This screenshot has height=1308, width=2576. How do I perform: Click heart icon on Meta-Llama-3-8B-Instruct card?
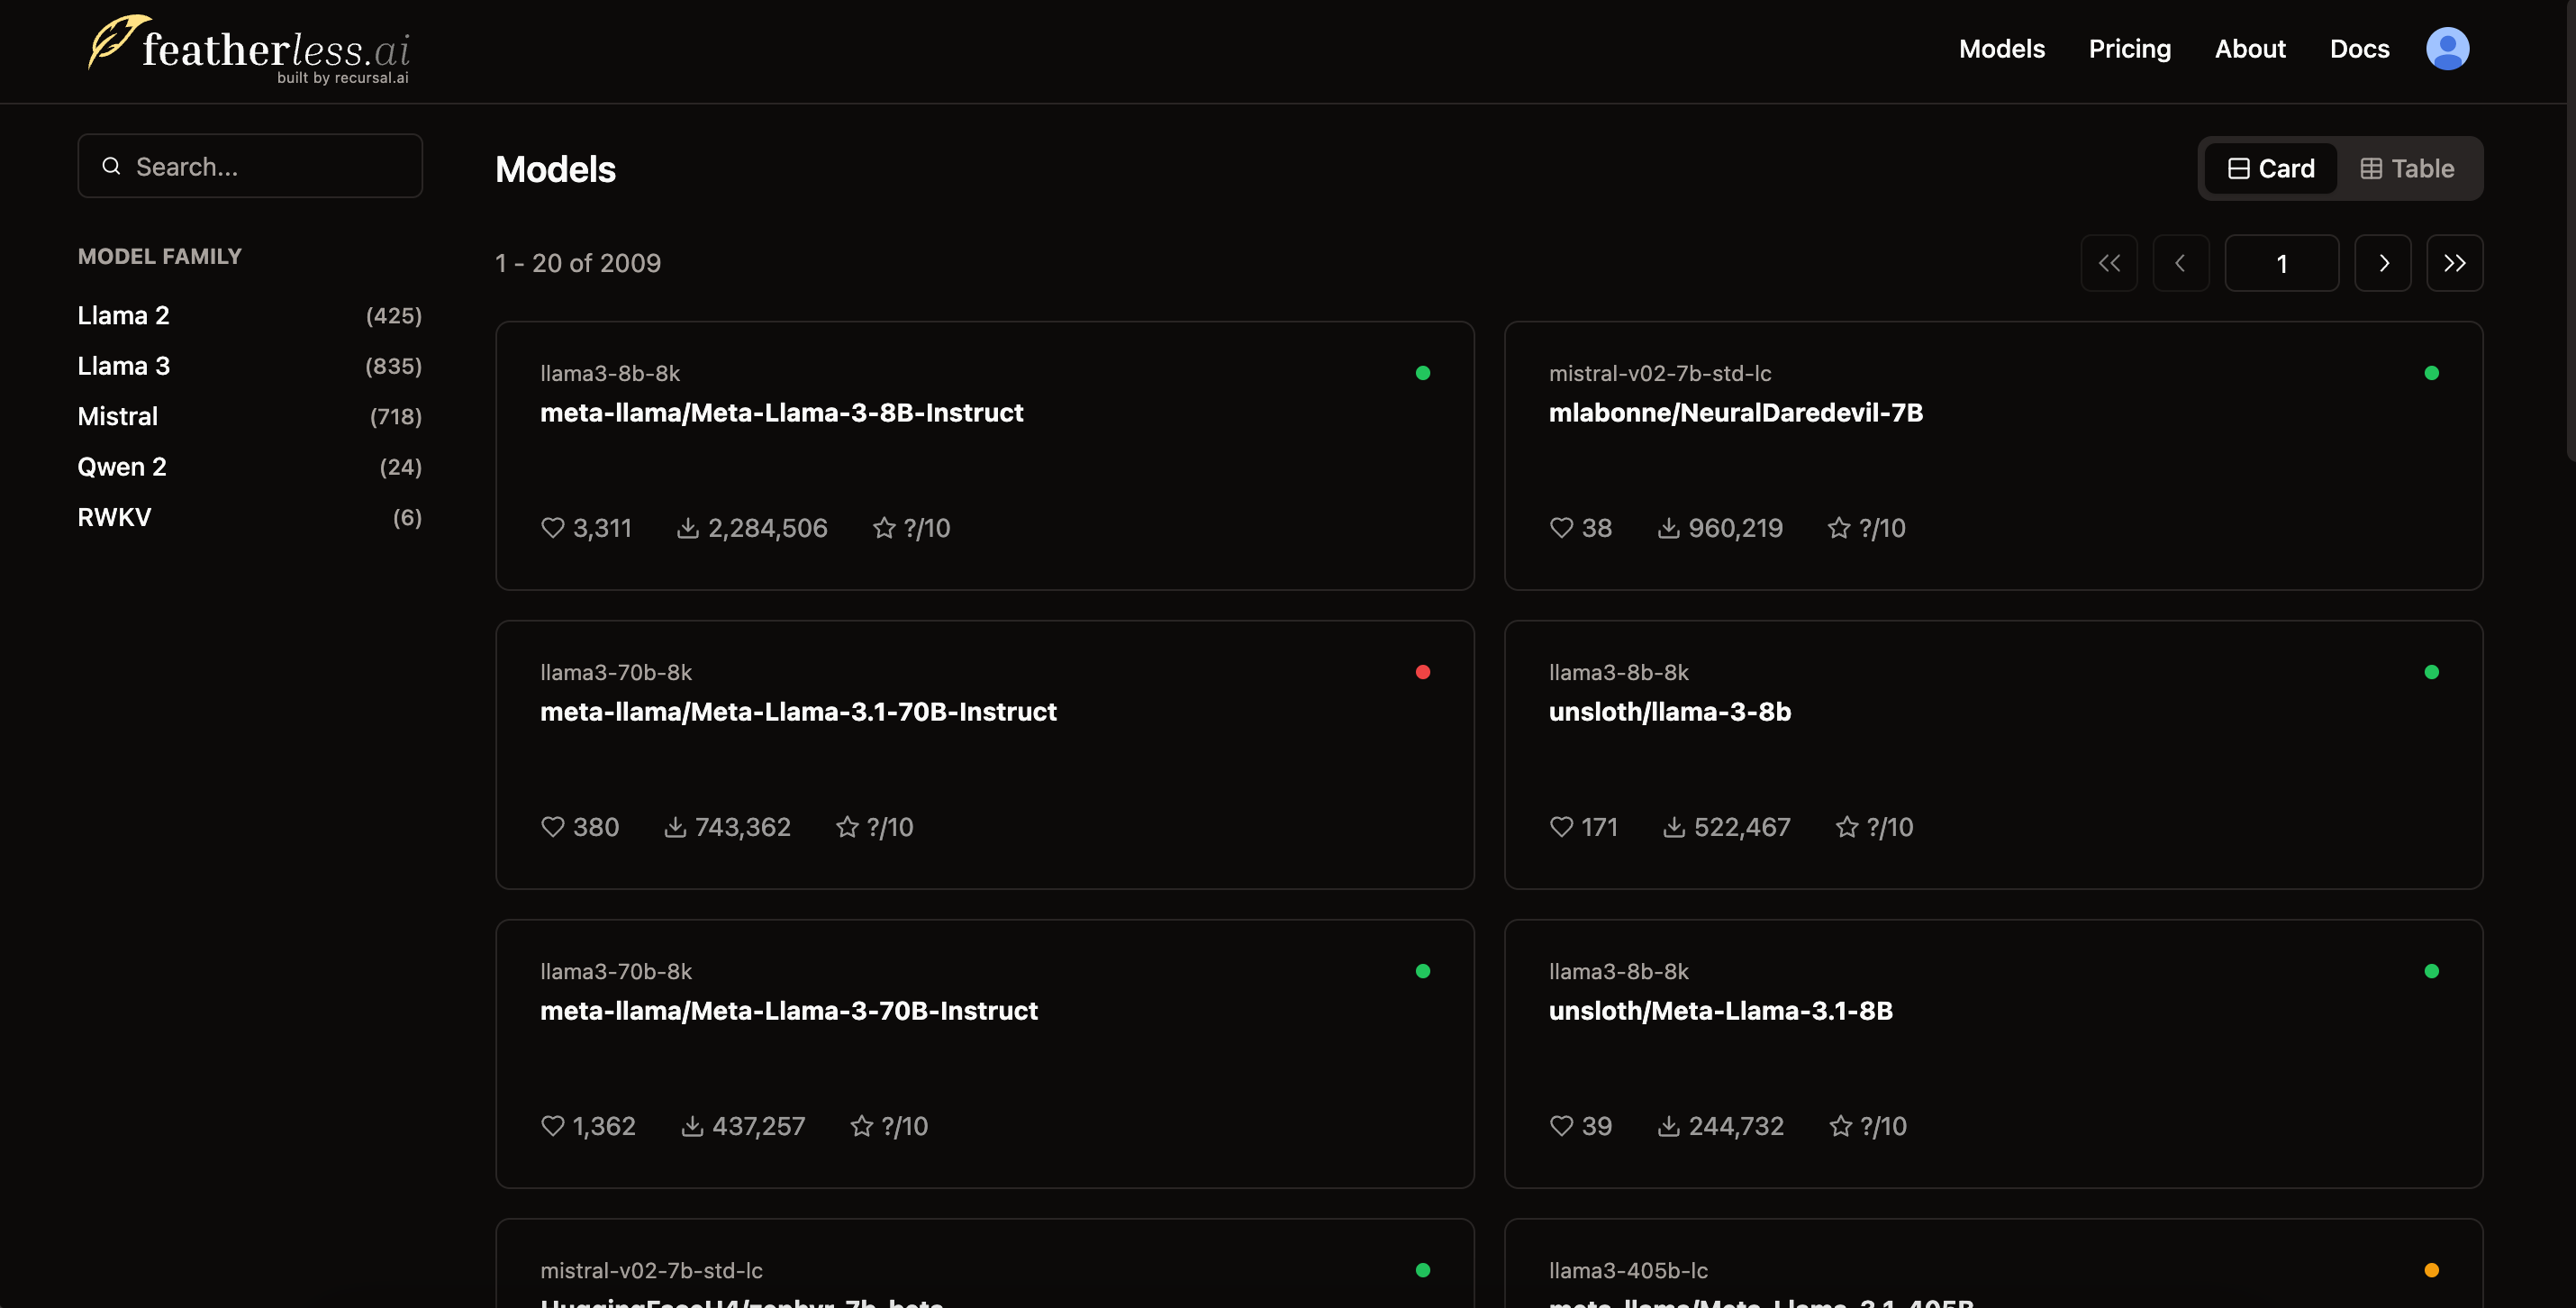point(552,527)
